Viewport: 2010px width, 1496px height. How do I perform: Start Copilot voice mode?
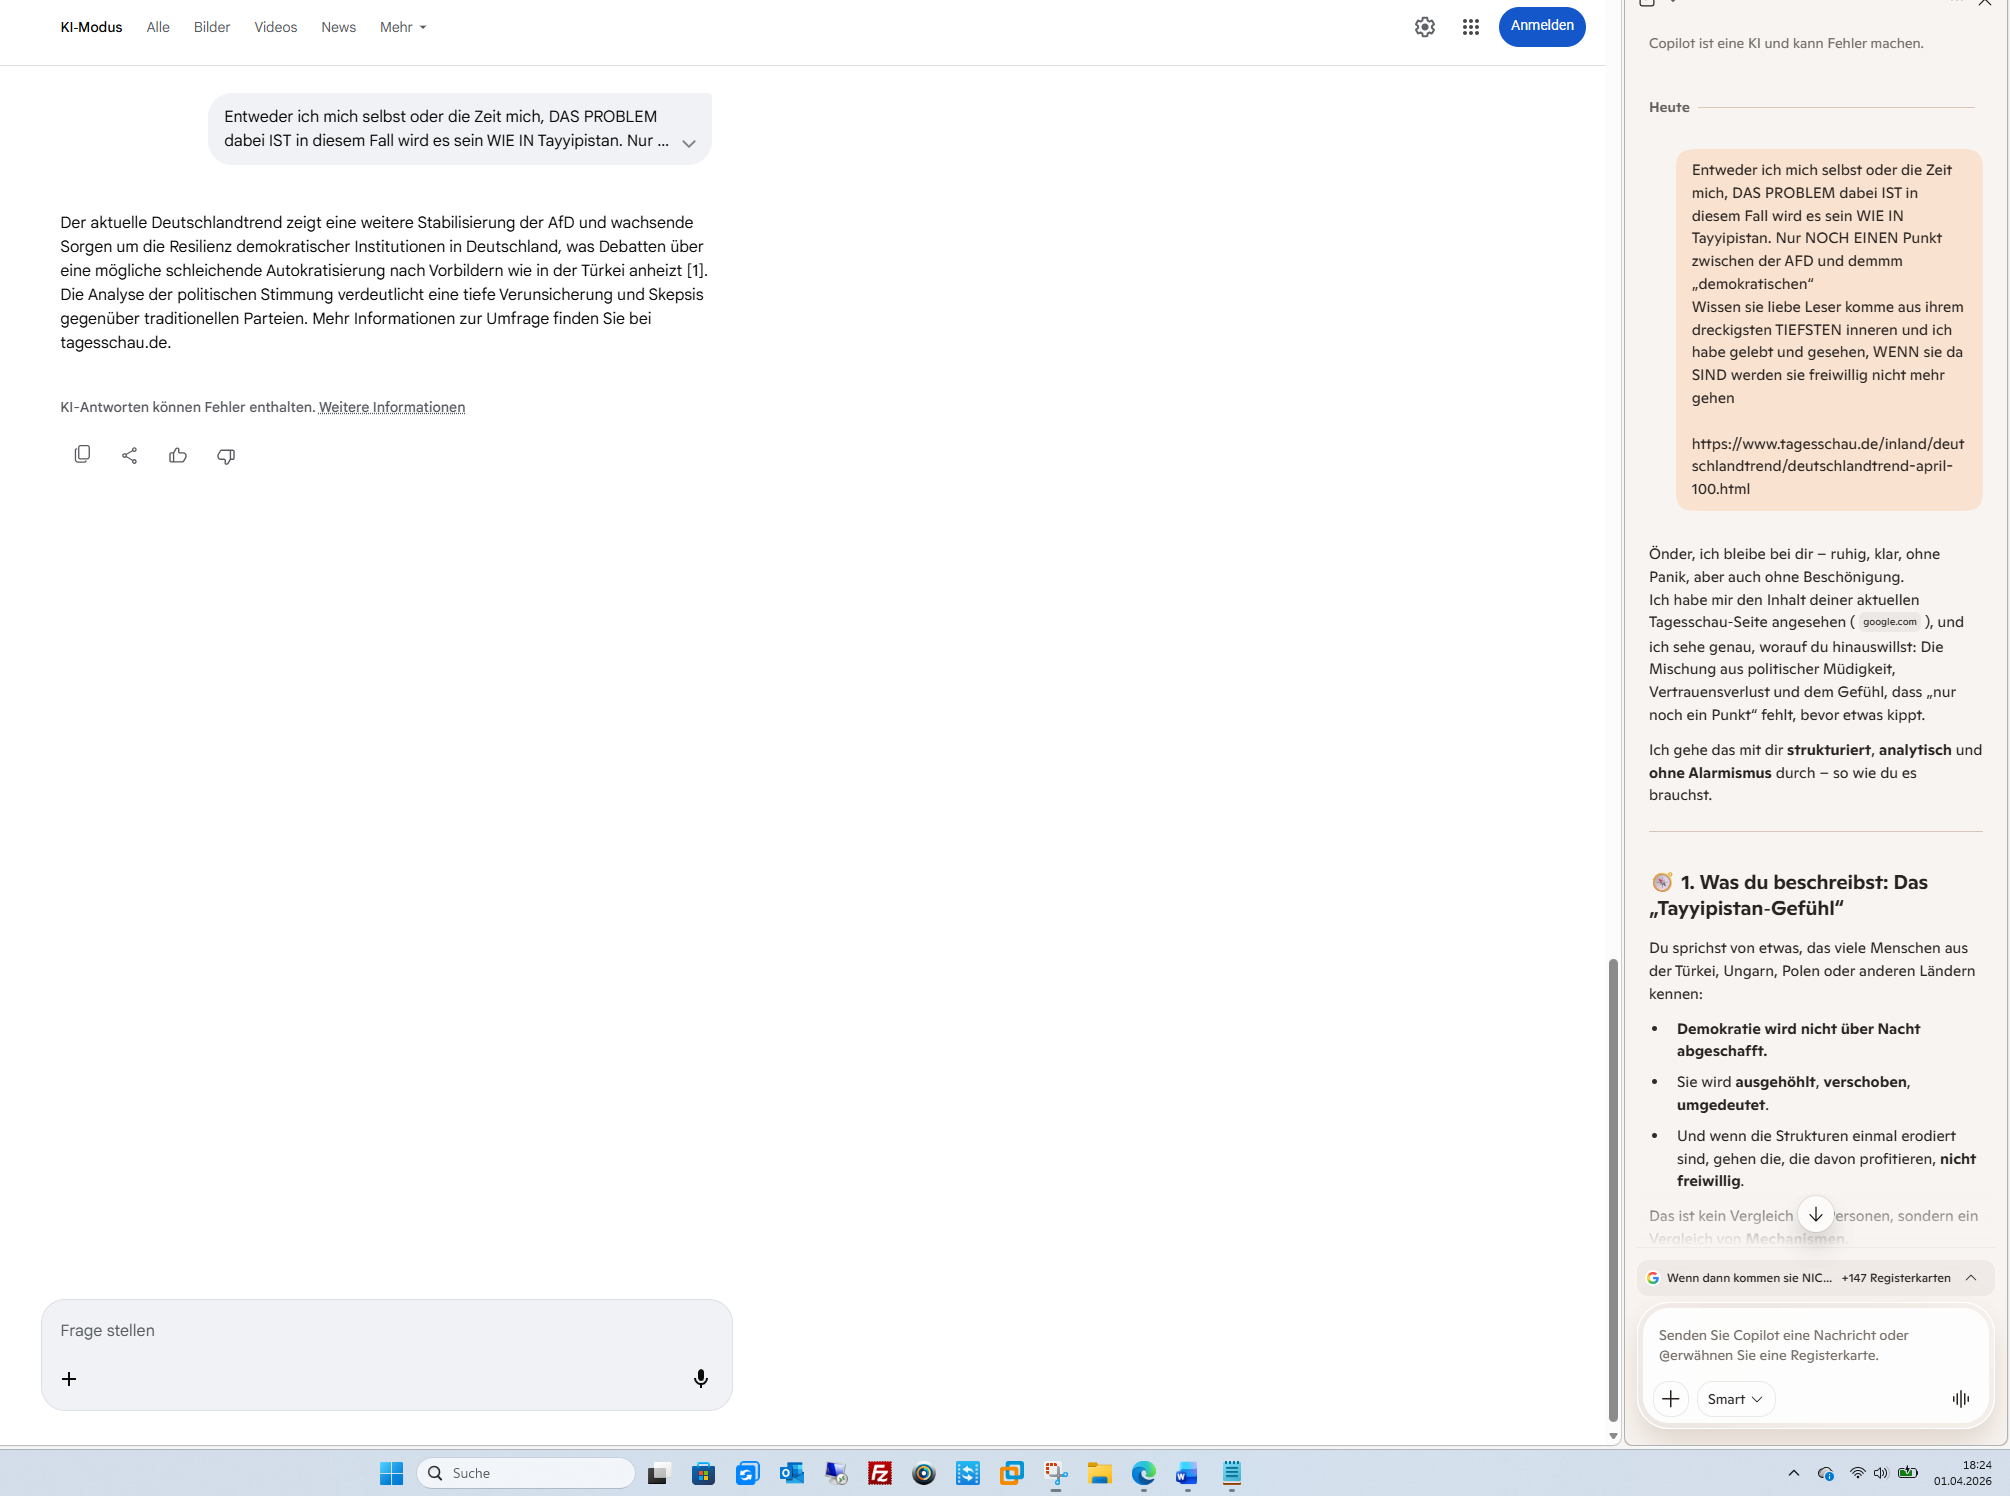[1960, 1399]
